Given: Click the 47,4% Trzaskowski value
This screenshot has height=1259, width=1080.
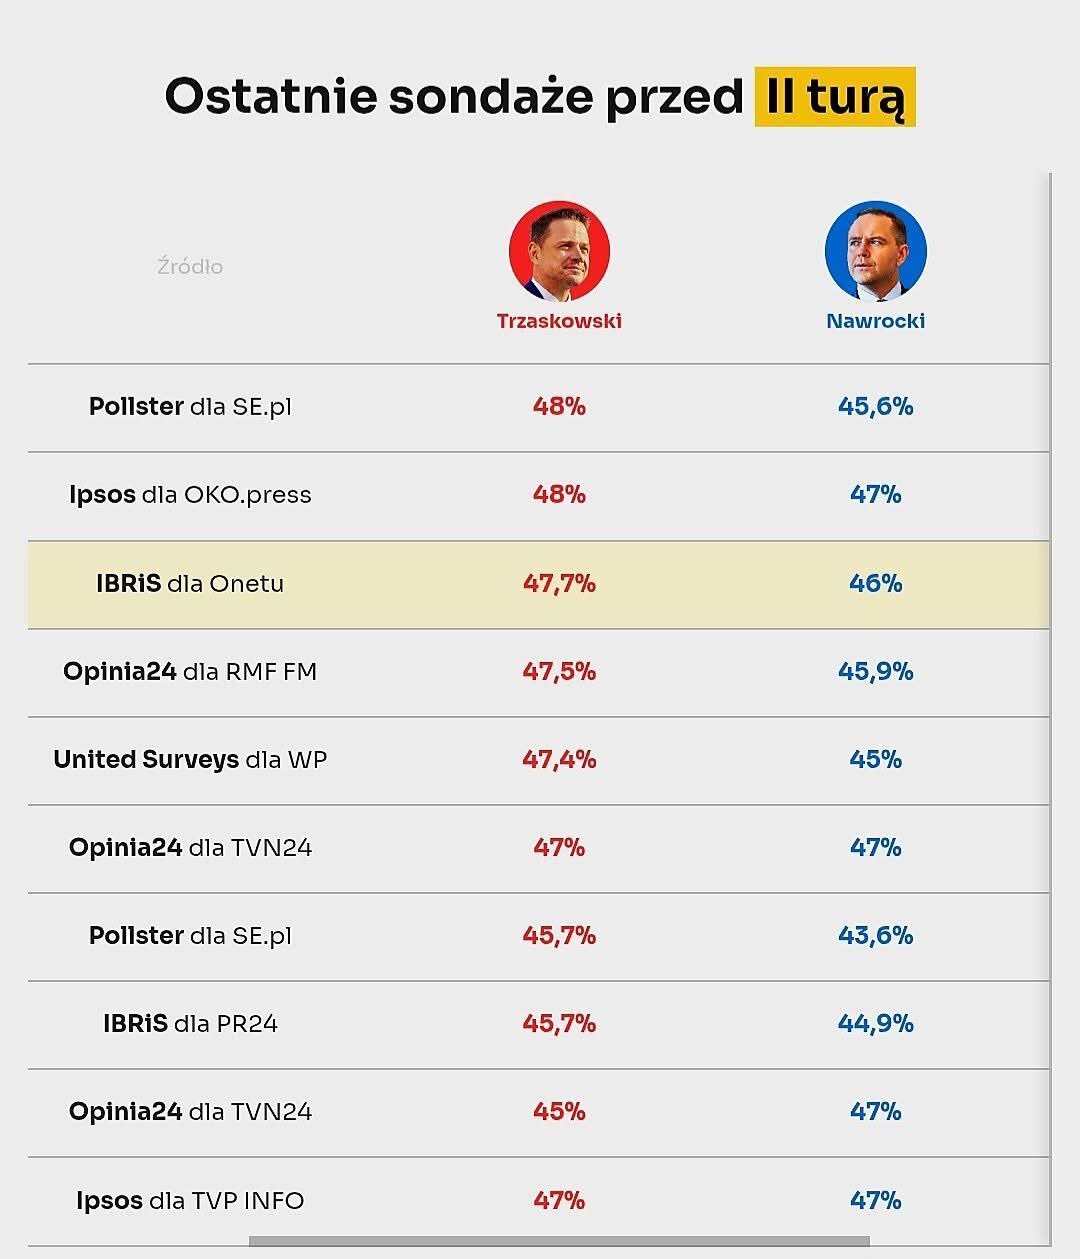Looking at the screenshot, I should coord(559,760).
